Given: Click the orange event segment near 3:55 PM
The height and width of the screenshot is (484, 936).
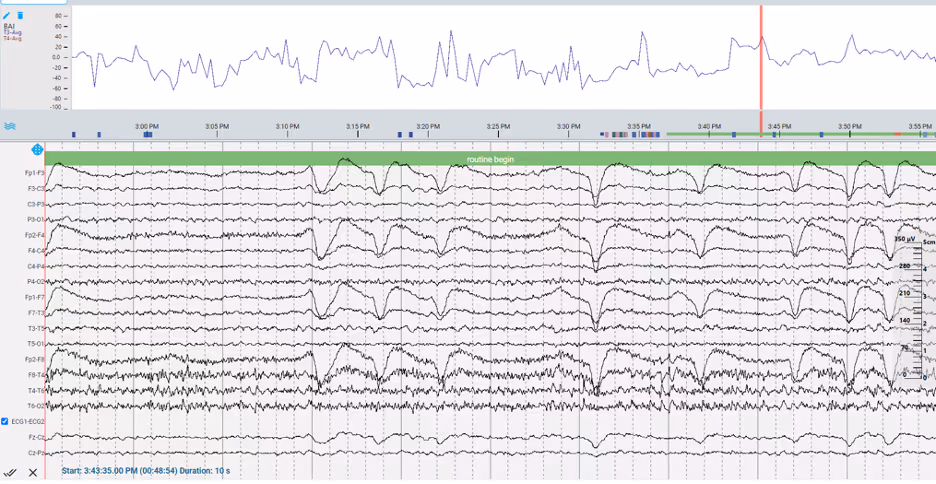Looking at the screenshot, I should 897,134.
